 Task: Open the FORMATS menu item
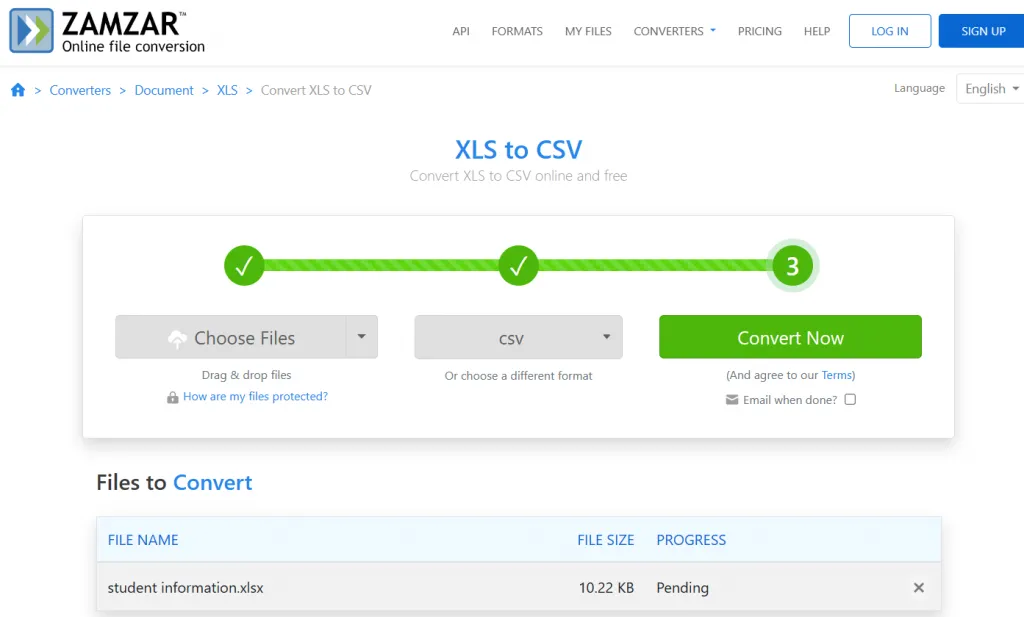517,31
